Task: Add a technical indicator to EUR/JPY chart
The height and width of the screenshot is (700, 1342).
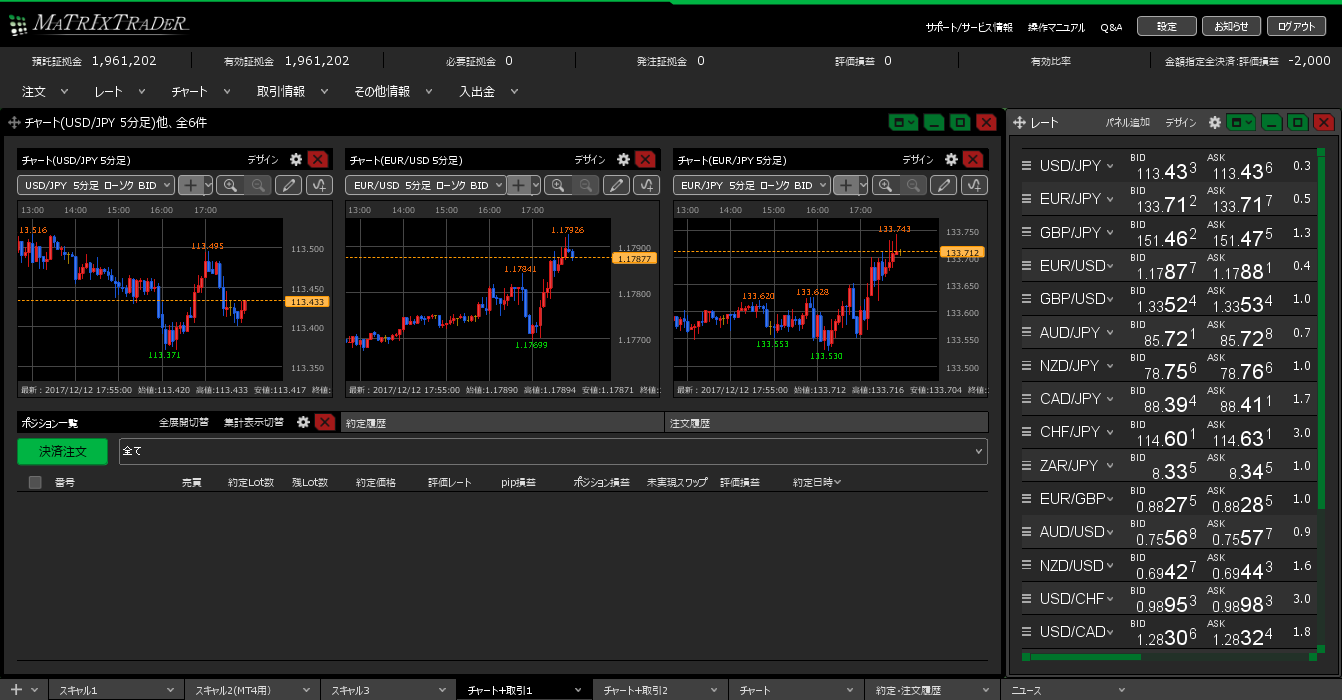Action: (975, 185)
